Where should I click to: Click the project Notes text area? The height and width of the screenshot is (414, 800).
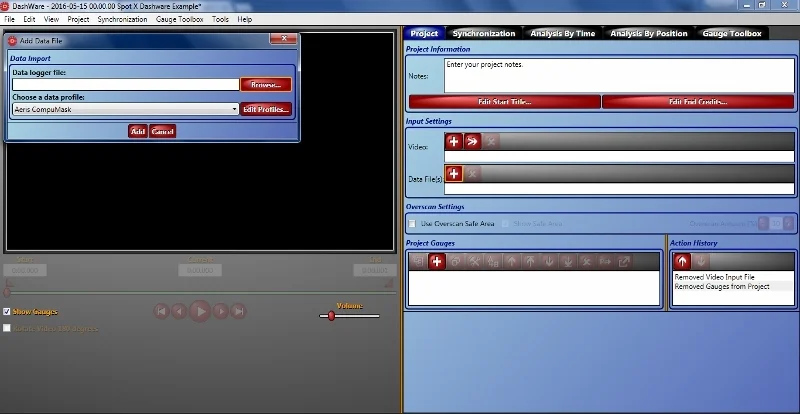tap(619, 76)
